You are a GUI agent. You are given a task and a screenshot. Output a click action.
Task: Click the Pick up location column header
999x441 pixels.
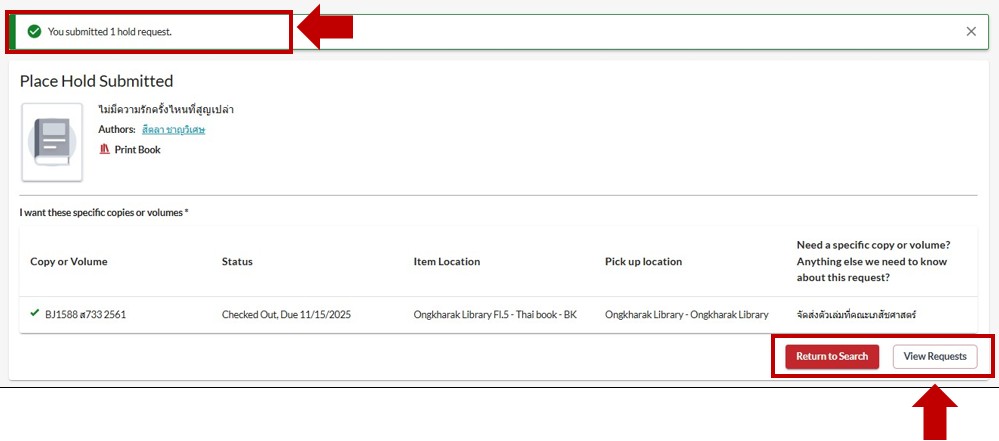point(643,262)
